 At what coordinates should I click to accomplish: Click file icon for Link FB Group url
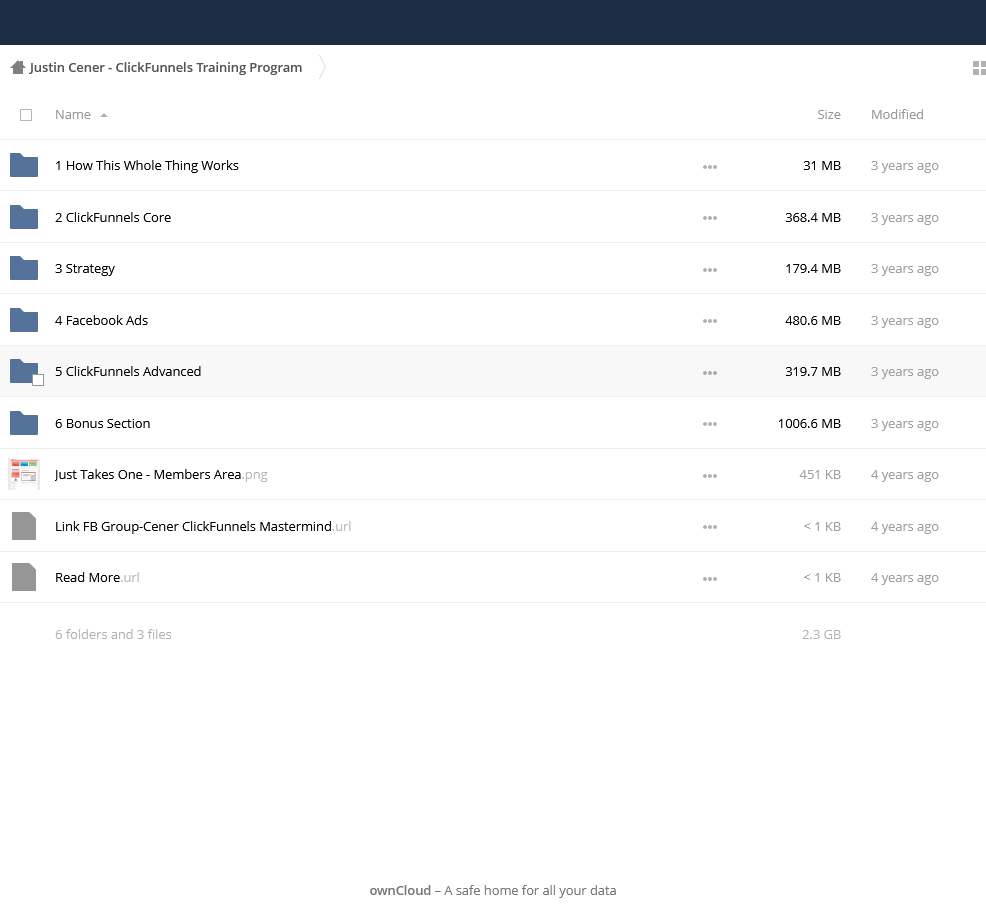pyautogui.click(x=24, y=526)
